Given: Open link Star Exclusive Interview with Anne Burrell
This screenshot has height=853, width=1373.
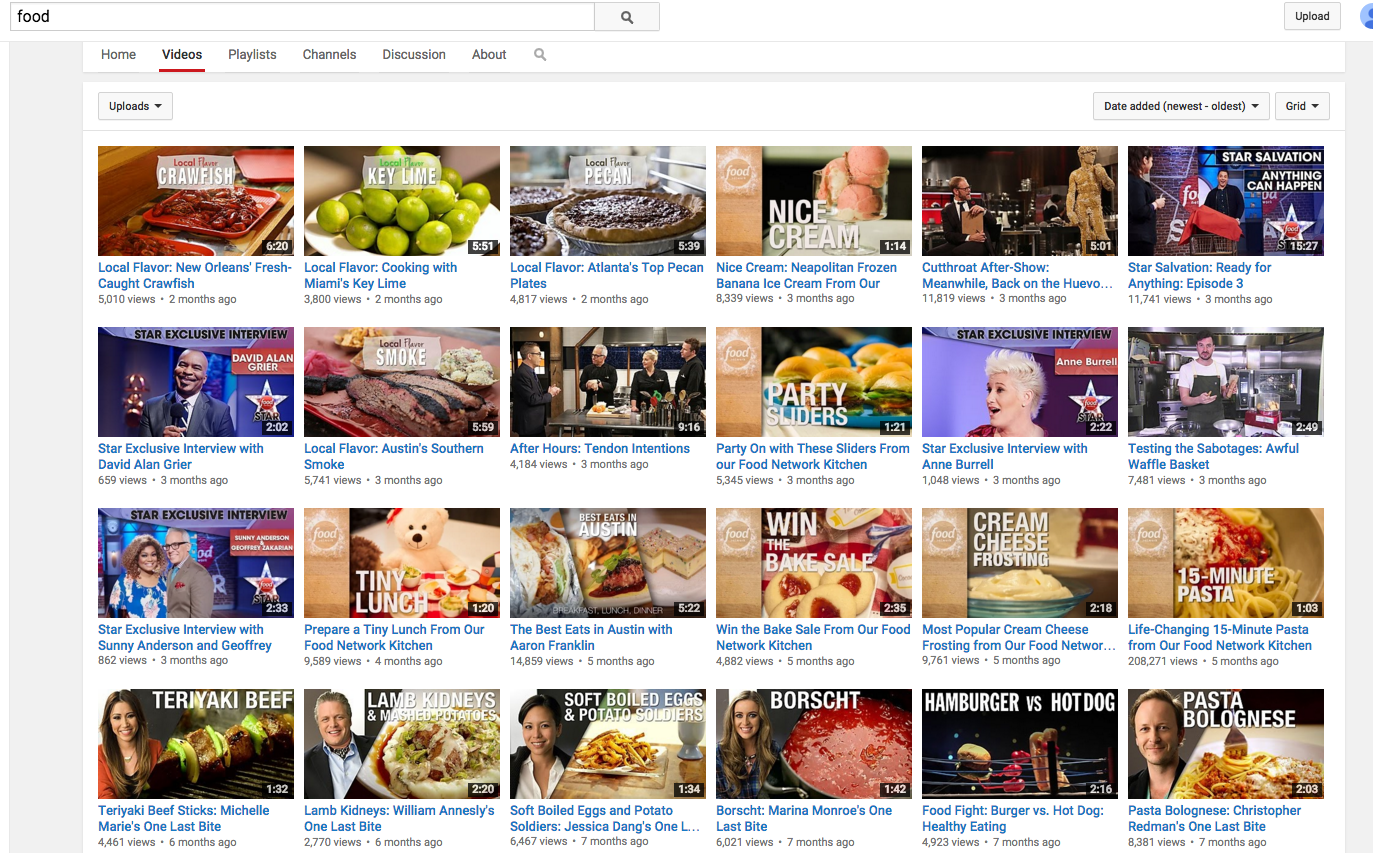Looking at the screenshot, I should (1005, 457).
